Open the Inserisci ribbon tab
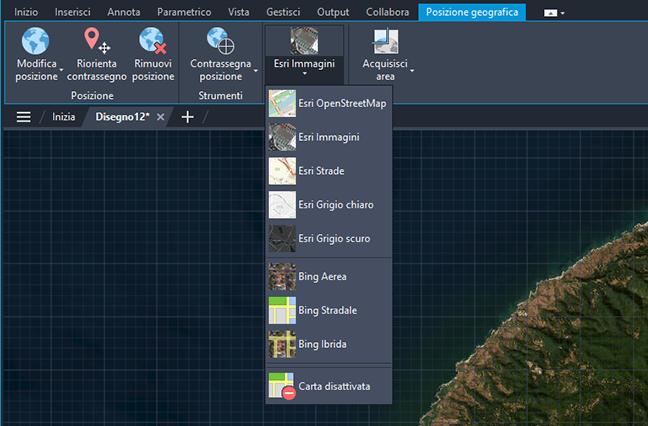Screen dimensions: 648x426 73,12
